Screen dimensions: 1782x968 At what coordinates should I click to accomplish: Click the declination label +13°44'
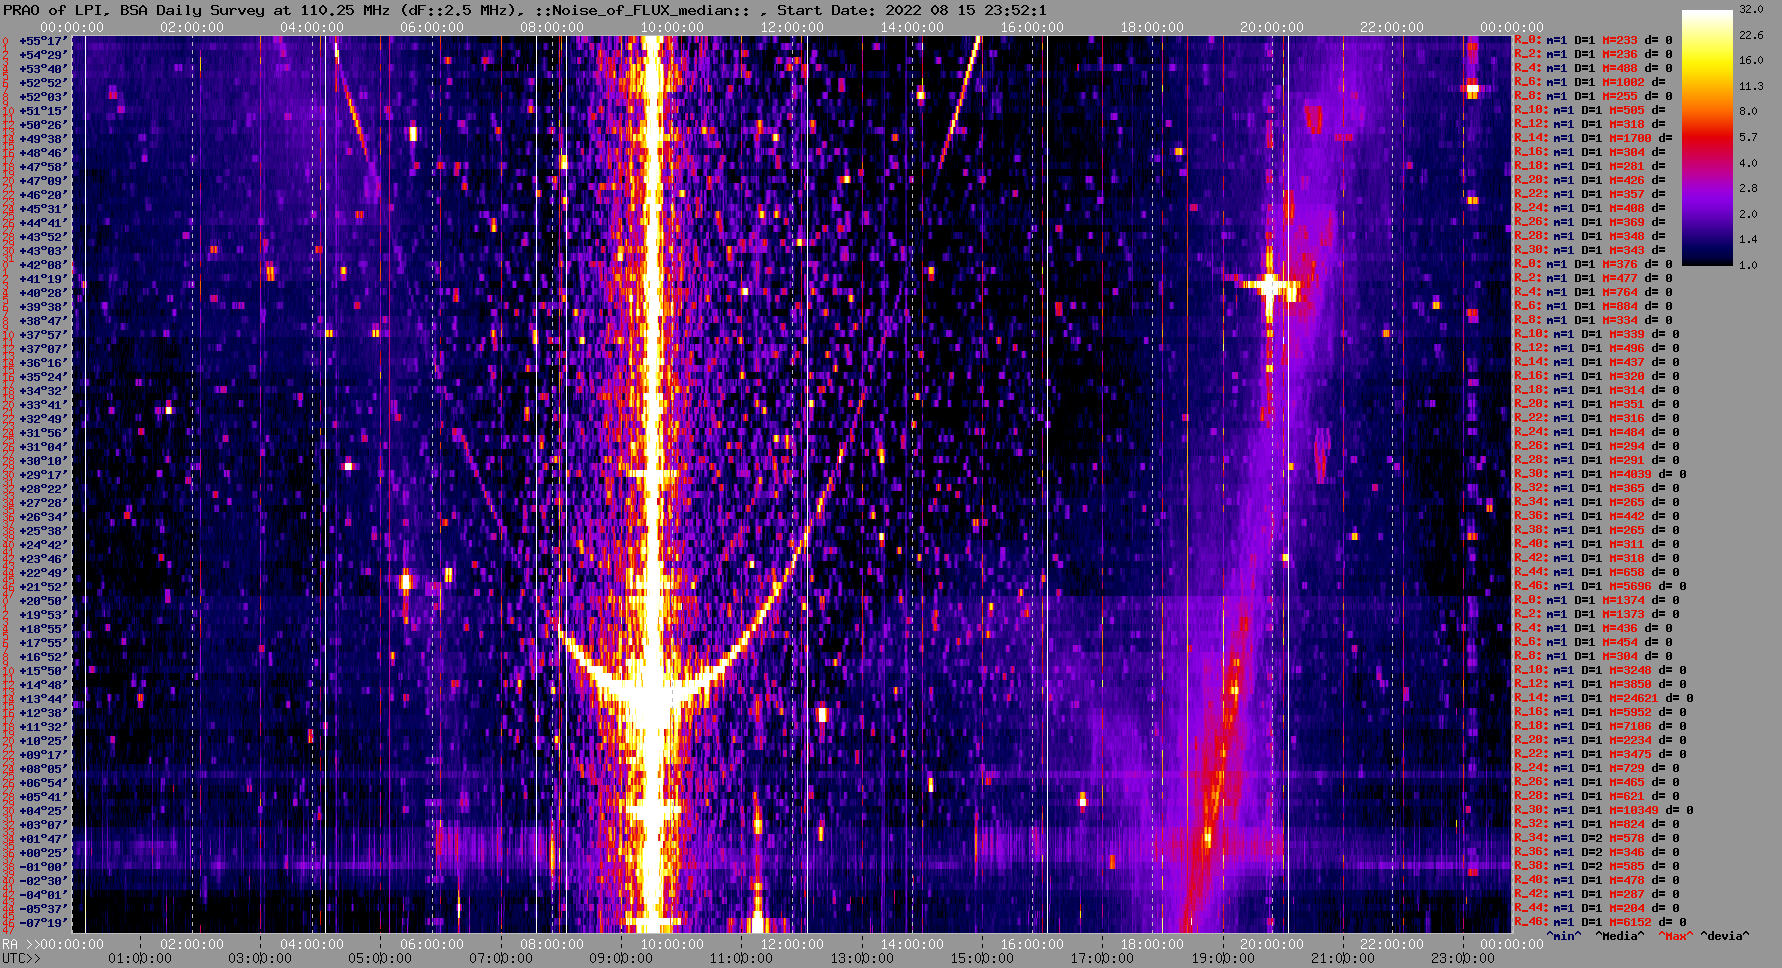(x=42, y=699)
